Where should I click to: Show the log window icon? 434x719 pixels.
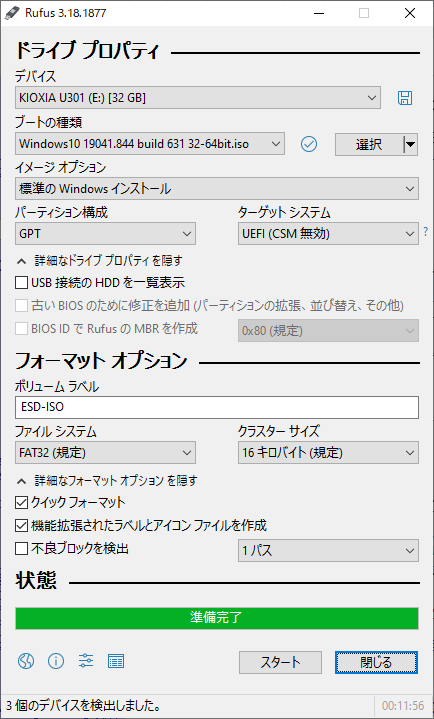pyautogui.click(x=116, y=661)
